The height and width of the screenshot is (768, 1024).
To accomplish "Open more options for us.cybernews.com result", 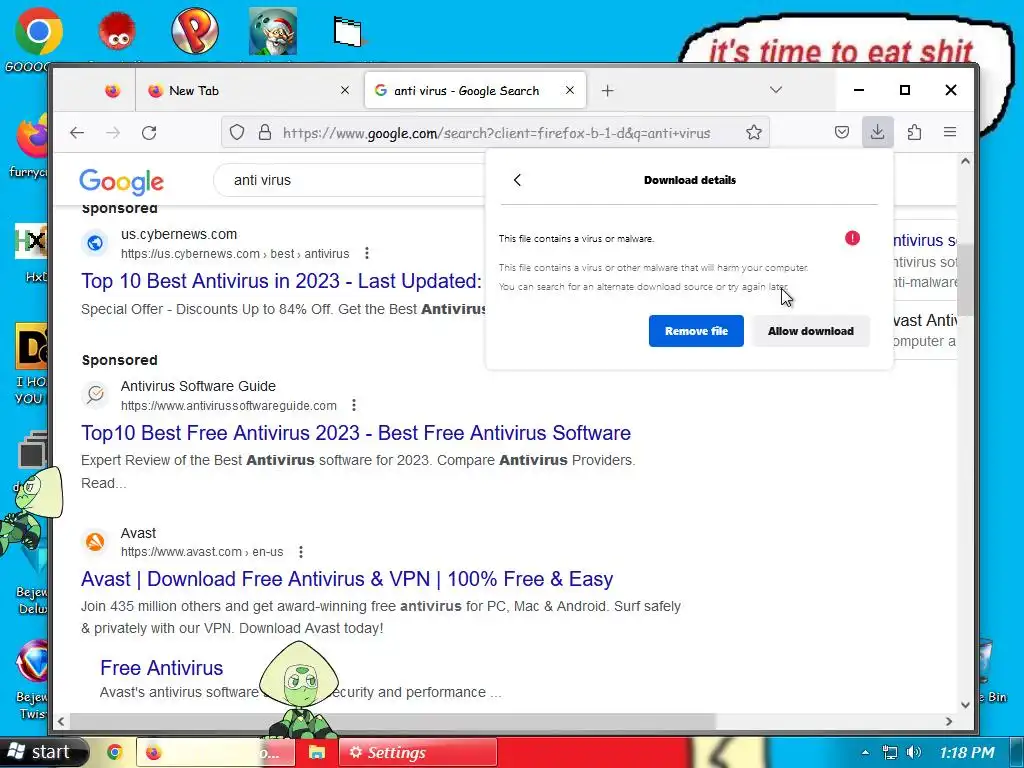I will click(x=367, y=253).
